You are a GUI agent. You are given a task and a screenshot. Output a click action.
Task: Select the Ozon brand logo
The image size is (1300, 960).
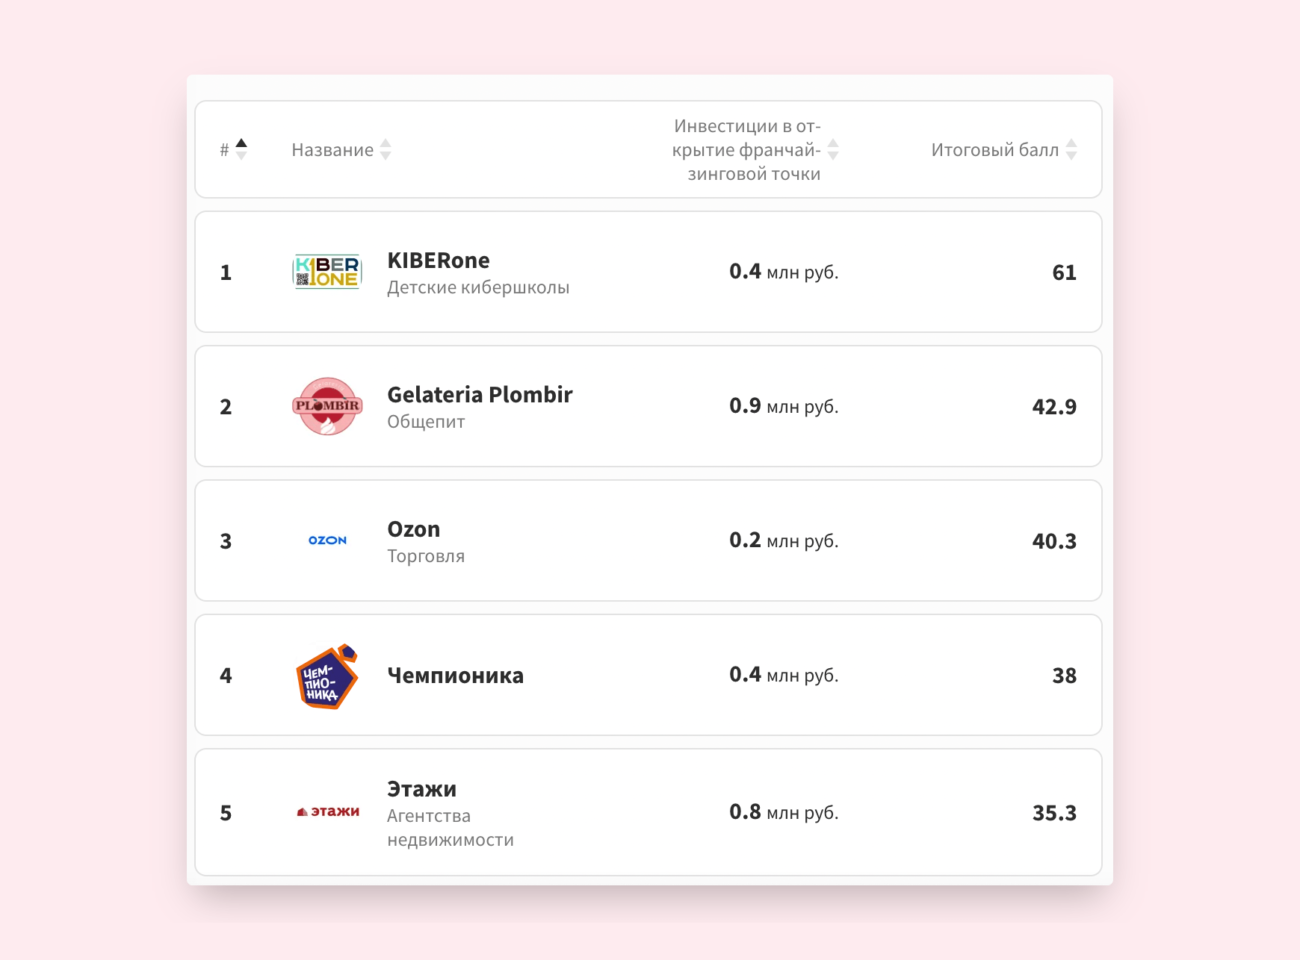click(x=326, y=540)
